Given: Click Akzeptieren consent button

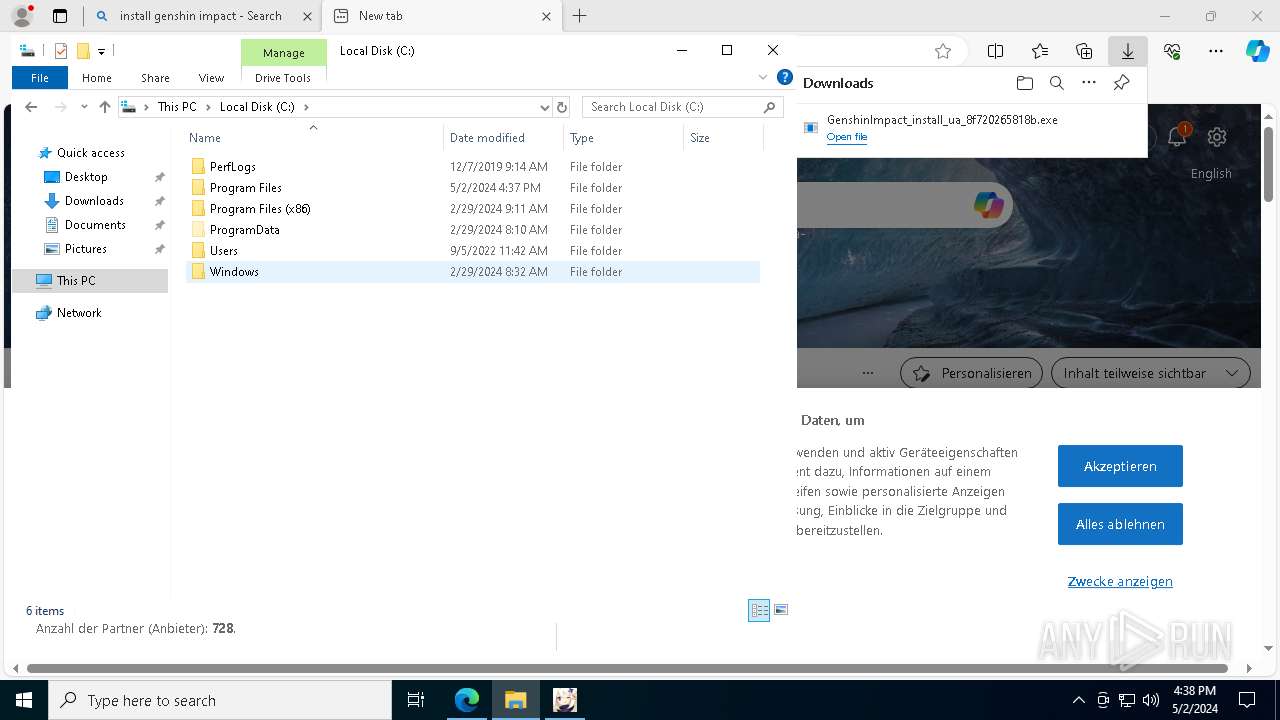Looking at the screenshot, I should pyautogui.click(x=1120, y=466).
